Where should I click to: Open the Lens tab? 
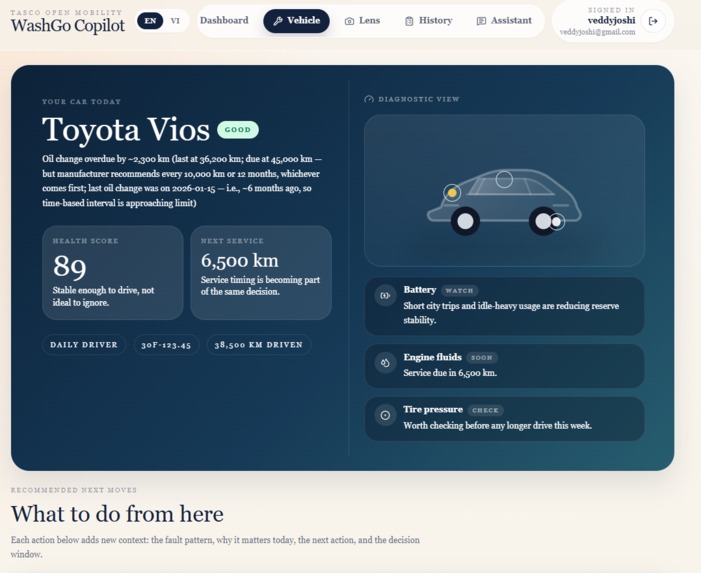pos(362,21)
